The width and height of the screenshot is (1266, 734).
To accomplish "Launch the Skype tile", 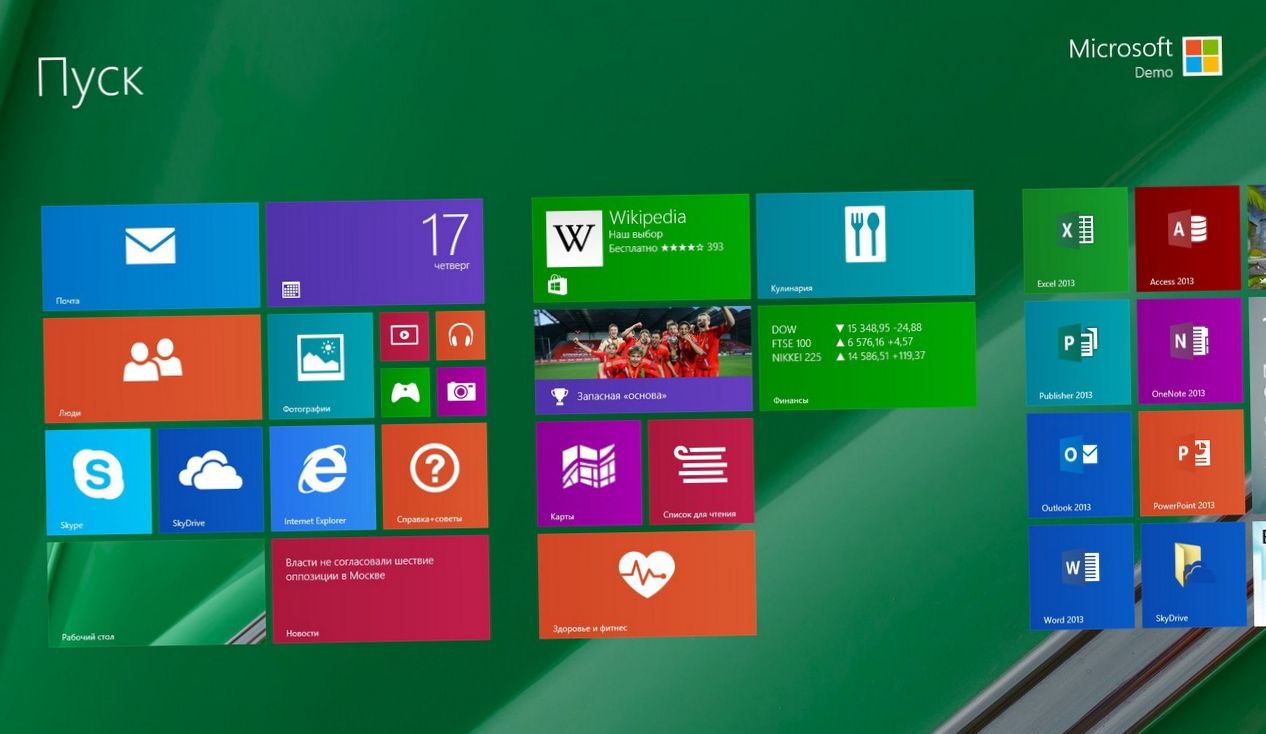I will pyautogui.click(x=98, y=481).
